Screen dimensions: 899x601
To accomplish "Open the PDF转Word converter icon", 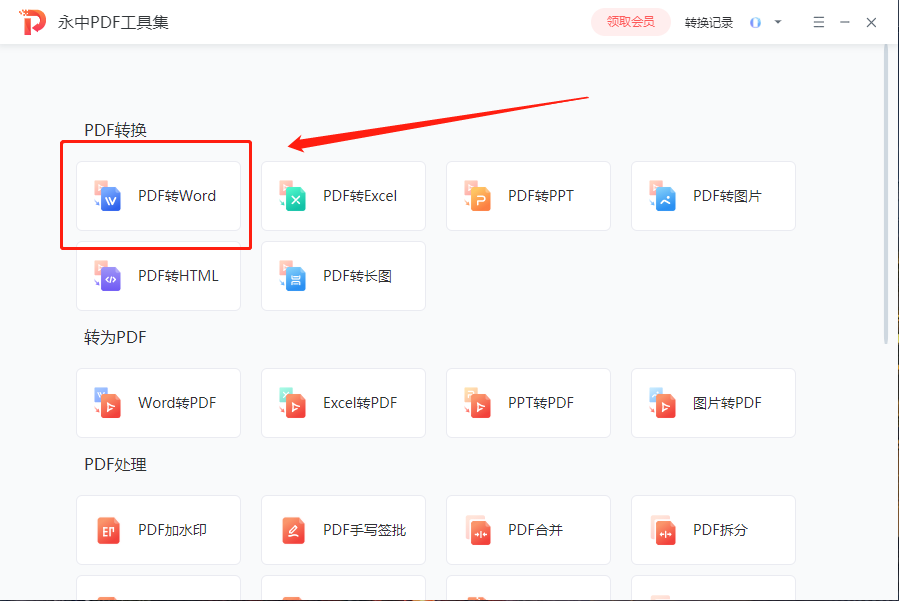I will [x=108, y=196].
